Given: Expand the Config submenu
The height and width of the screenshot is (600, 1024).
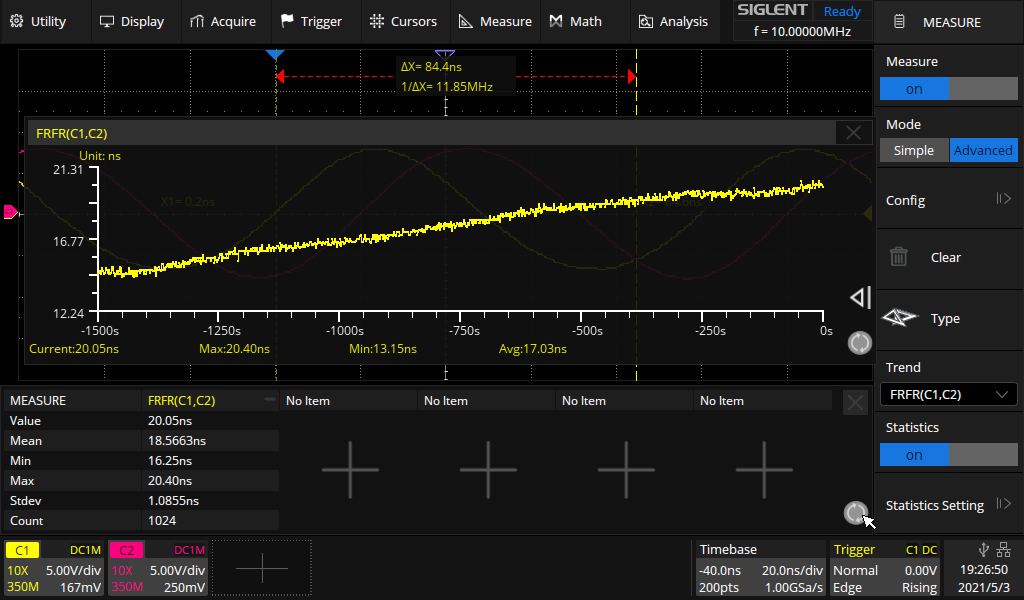Looking at the screenshot, I should click(948, 200).
